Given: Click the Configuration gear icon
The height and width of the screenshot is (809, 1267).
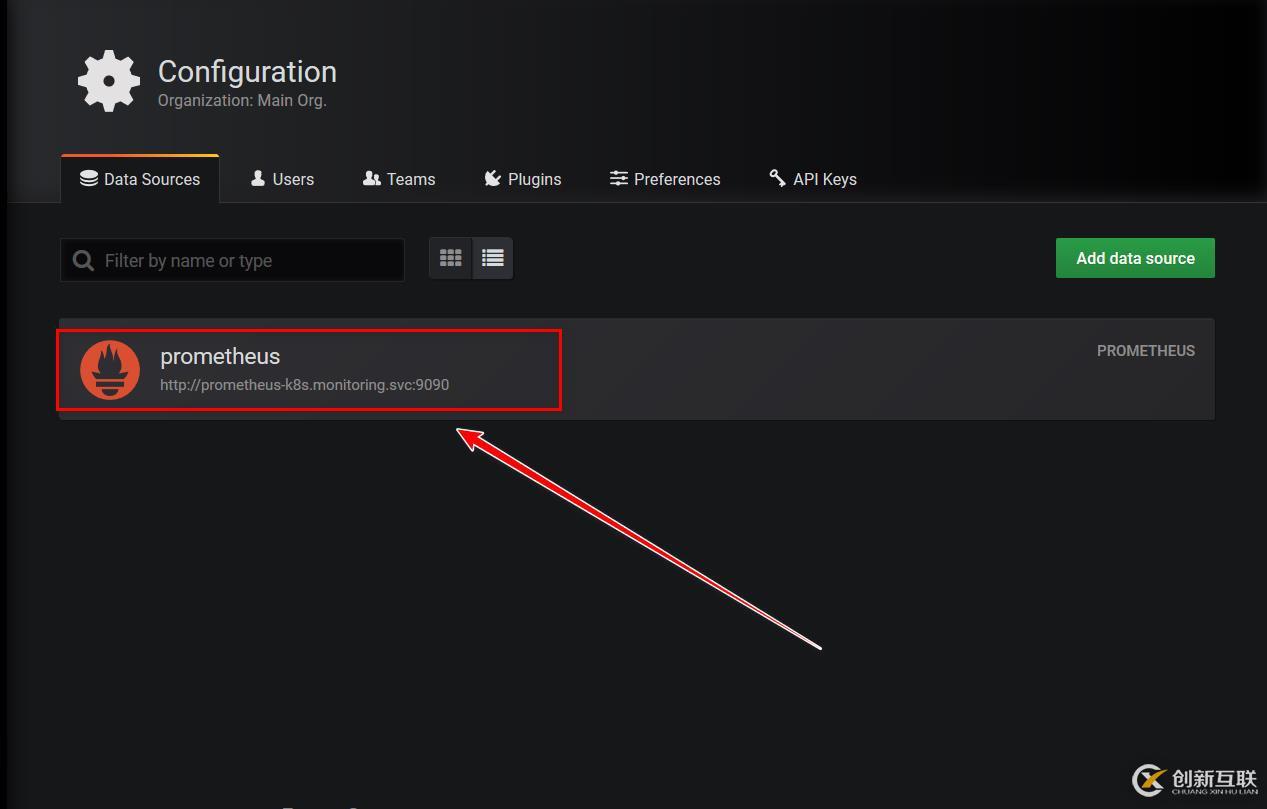Looking at the screenshot, I should click(109, 81).
